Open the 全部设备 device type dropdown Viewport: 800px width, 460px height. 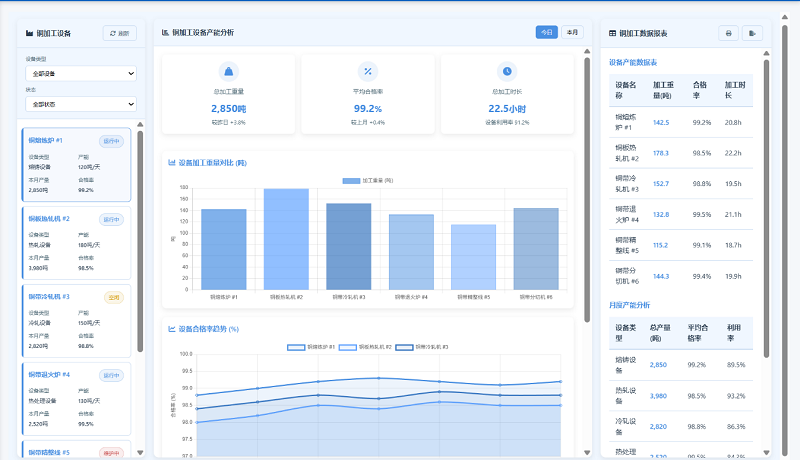point(82,73)
